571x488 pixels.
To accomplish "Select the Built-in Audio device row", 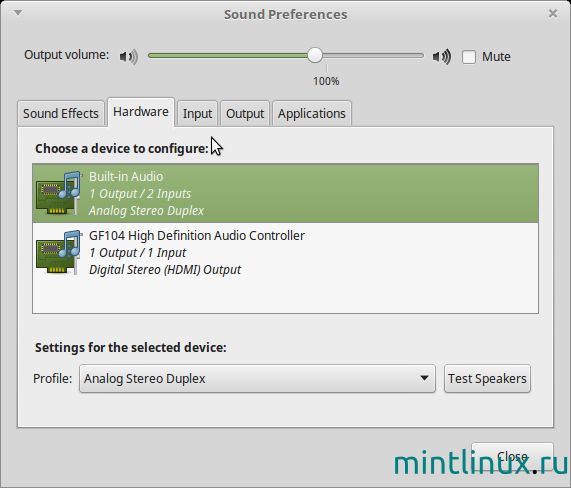I will pyautogui.click(x=285, y=193).
